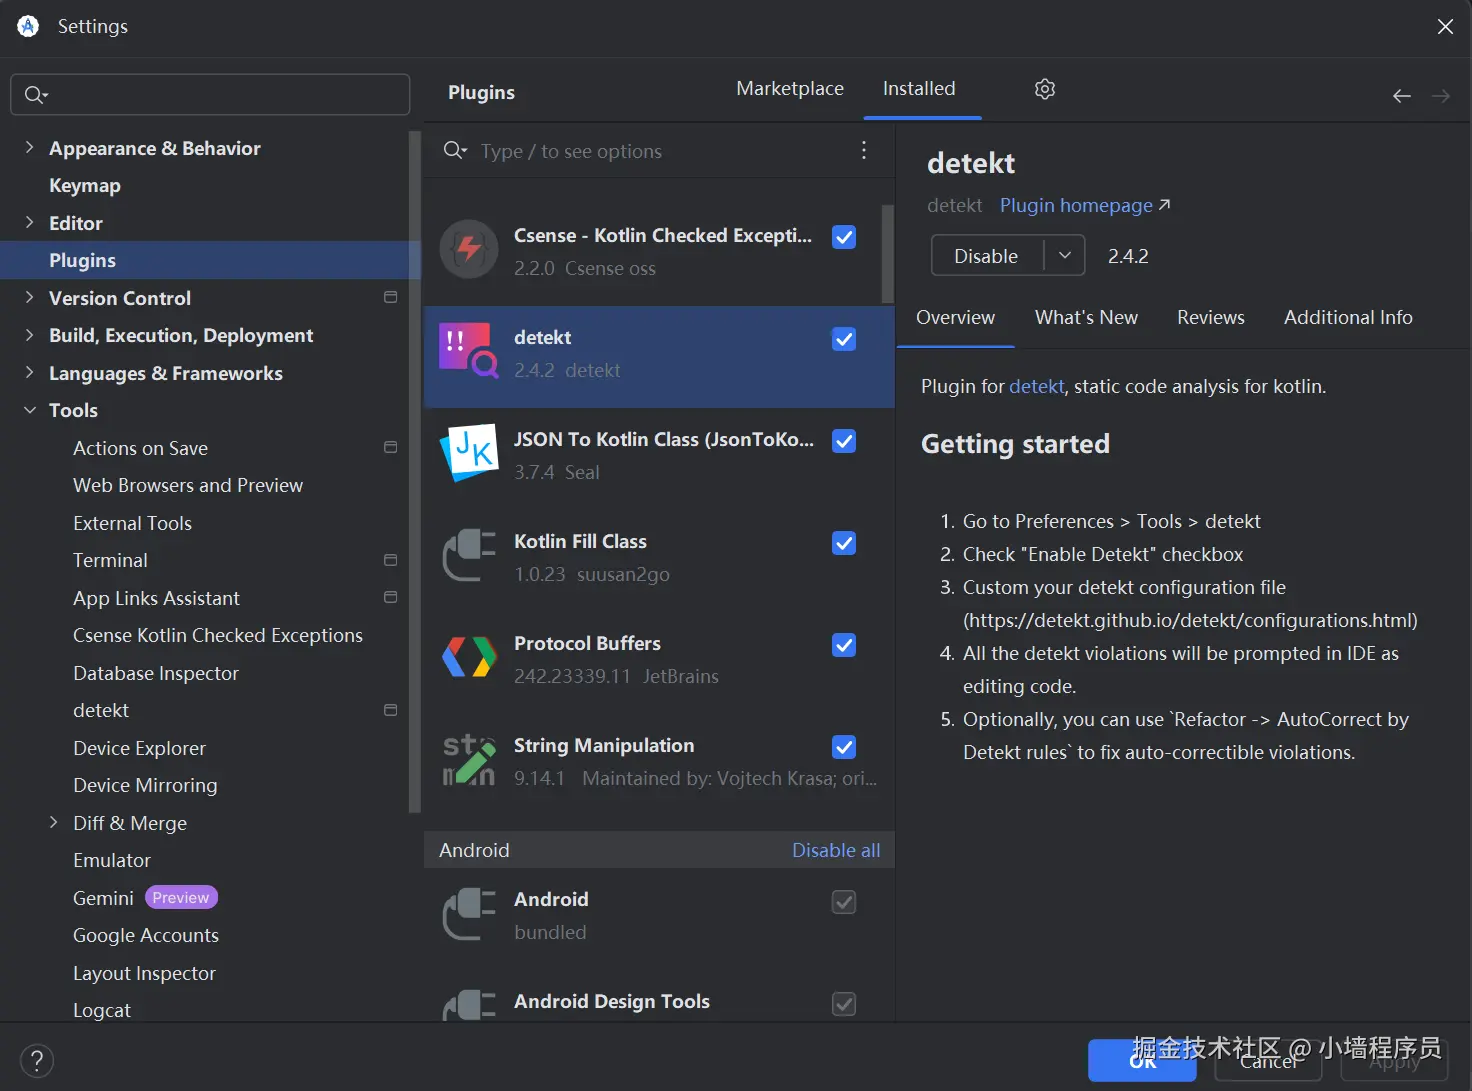The height and width of the screenshot is (1091, 1472).
Task: Switch to the Marketplace tab
Action: point(790,88)
